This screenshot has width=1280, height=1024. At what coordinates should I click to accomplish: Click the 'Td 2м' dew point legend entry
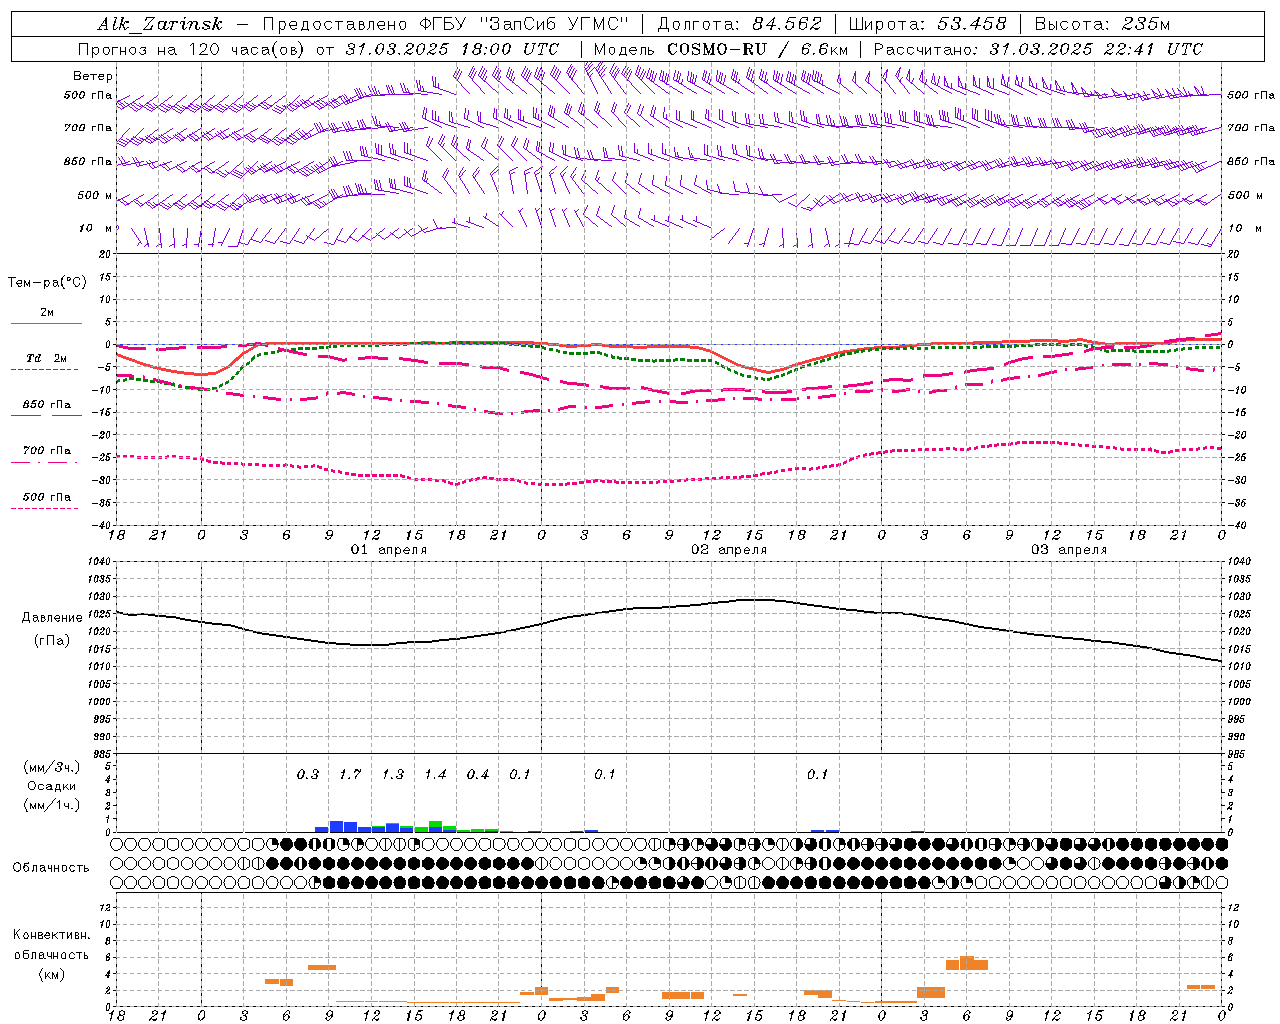click(x=46, y=359)
